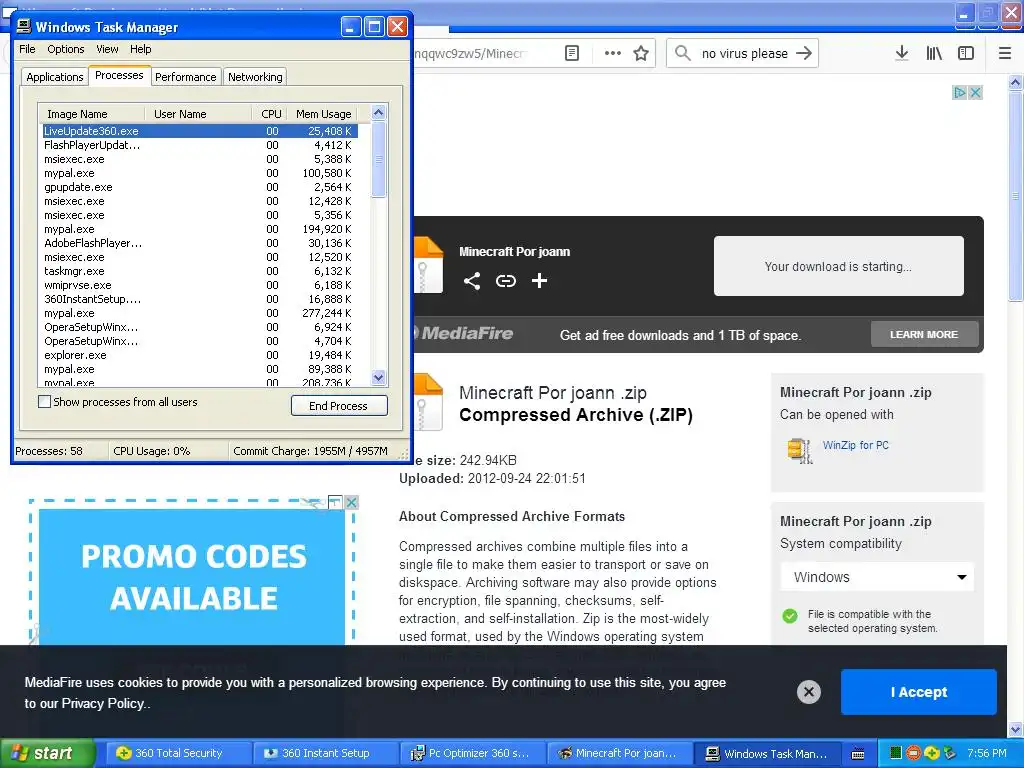The height and width of the screenshot is (768, 1024).
Task: Switch to 360 Instant Setup taskbar item
Action: point(325,754)
